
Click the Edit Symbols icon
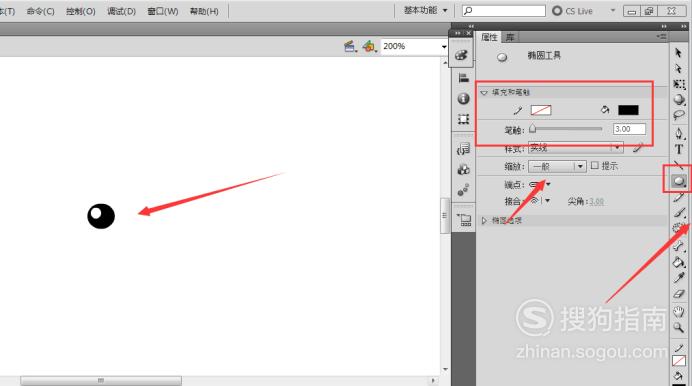tap(369, 46)
